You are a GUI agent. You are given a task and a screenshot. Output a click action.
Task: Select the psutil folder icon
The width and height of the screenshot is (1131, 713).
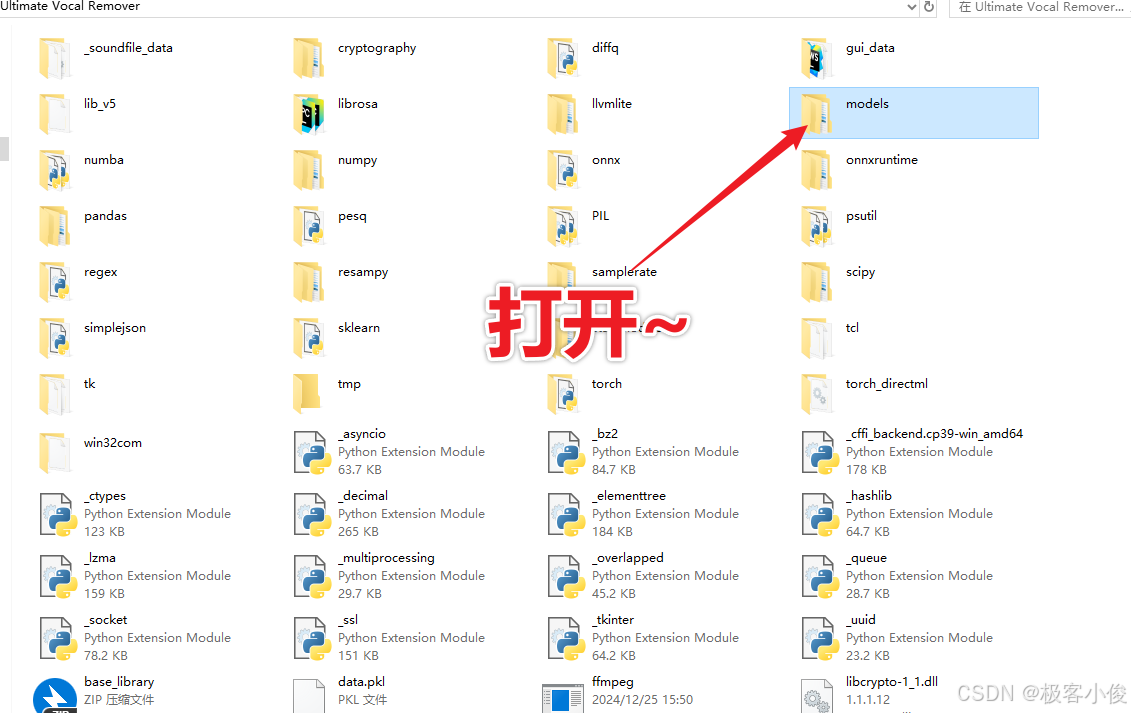817,225
